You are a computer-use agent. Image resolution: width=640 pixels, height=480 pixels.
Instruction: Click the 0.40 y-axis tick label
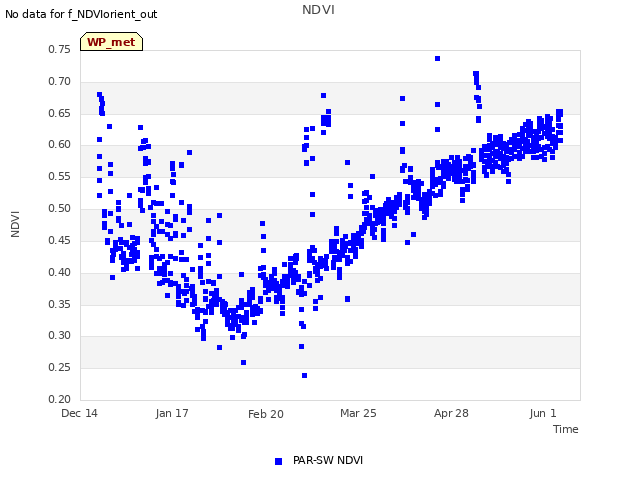coord(59,272)
